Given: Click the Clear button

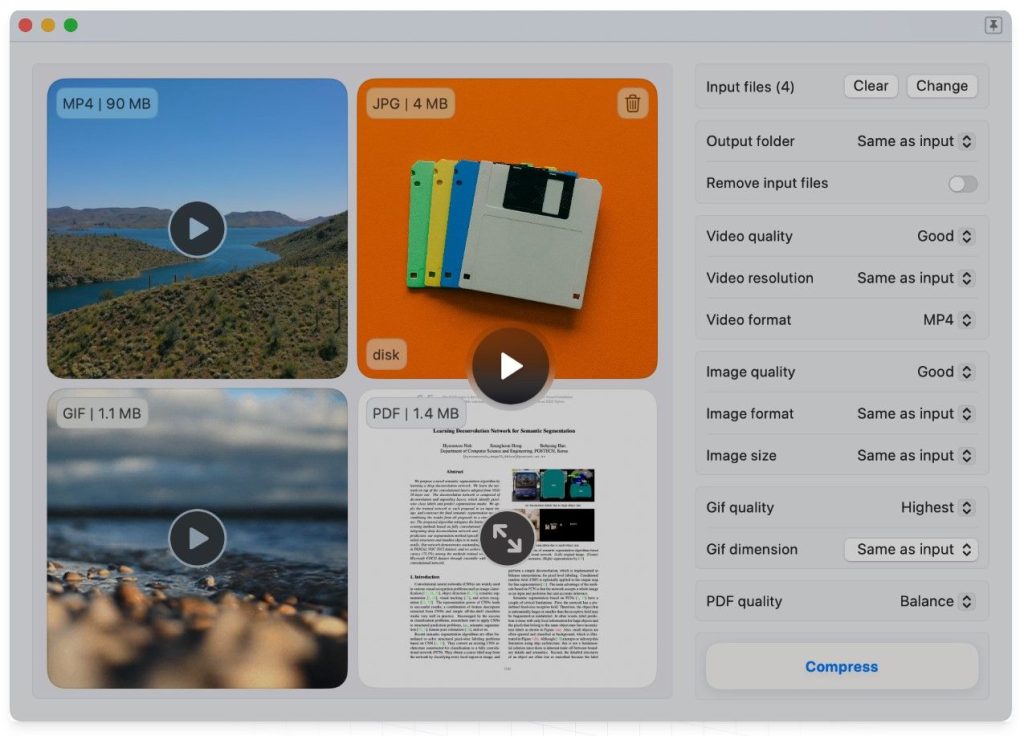Looking at the screenshot, I should [x=870, y=86].
